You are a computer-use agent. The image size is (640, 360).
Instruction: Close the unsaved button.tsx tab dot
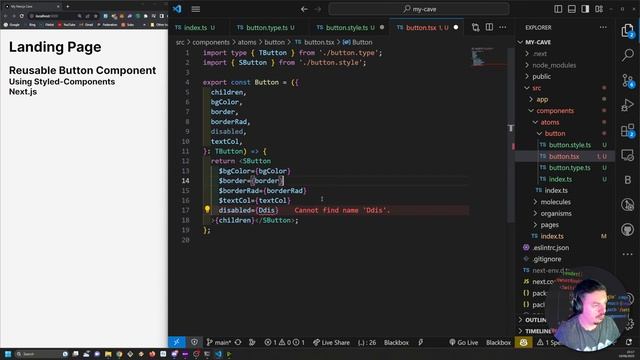pos(456,27)
